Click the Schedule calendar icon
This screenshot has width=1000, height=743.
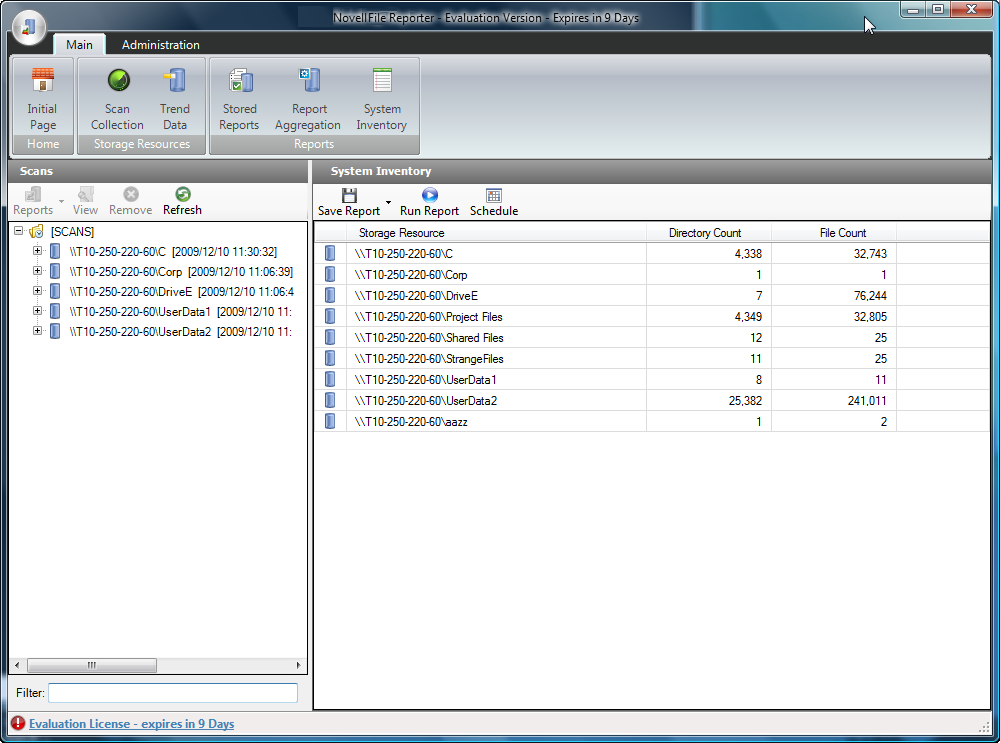click(494, 195)
